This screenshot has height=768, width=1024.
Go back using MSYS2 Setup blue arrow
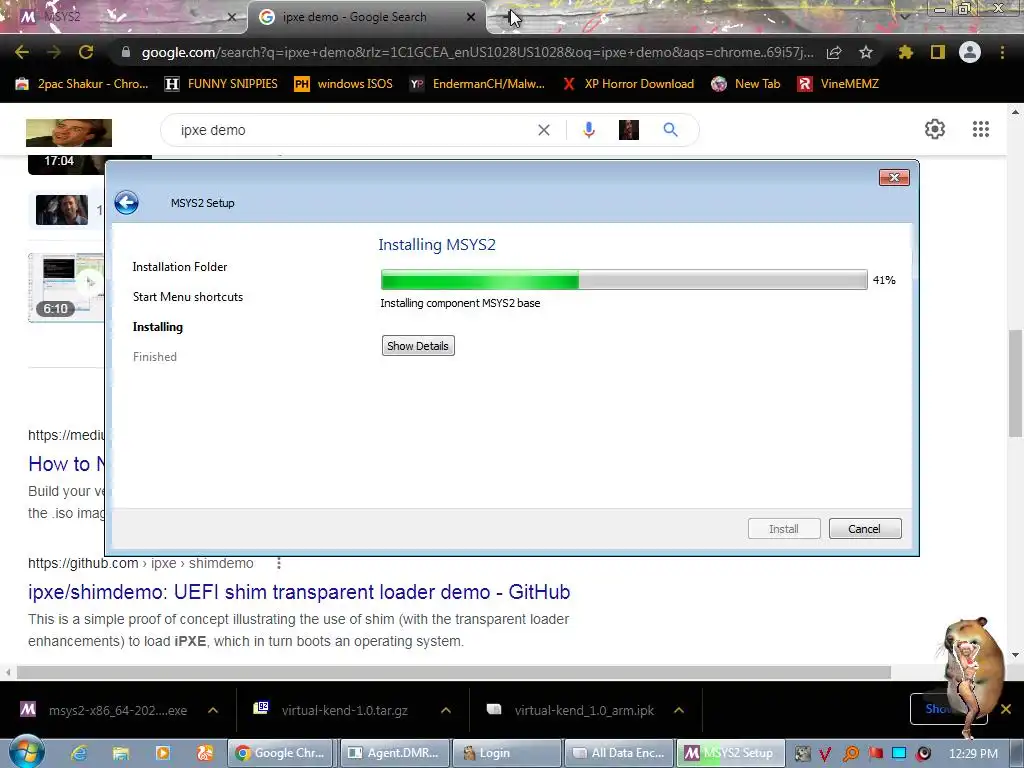[127, 202]
